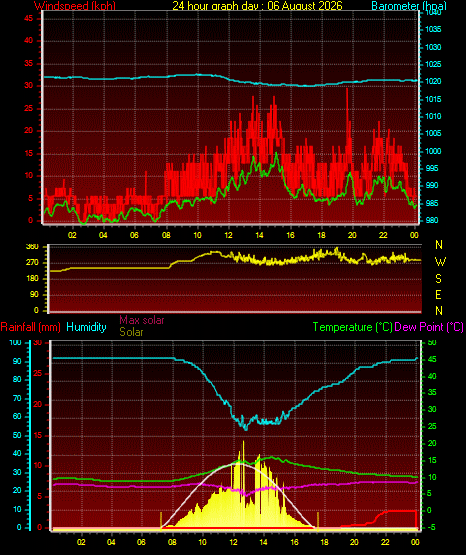Image resolution: width=466 pixels, height=555 pixels.
Task: Click the 06 hour label under the bottom chart
Action: point(141,542)
